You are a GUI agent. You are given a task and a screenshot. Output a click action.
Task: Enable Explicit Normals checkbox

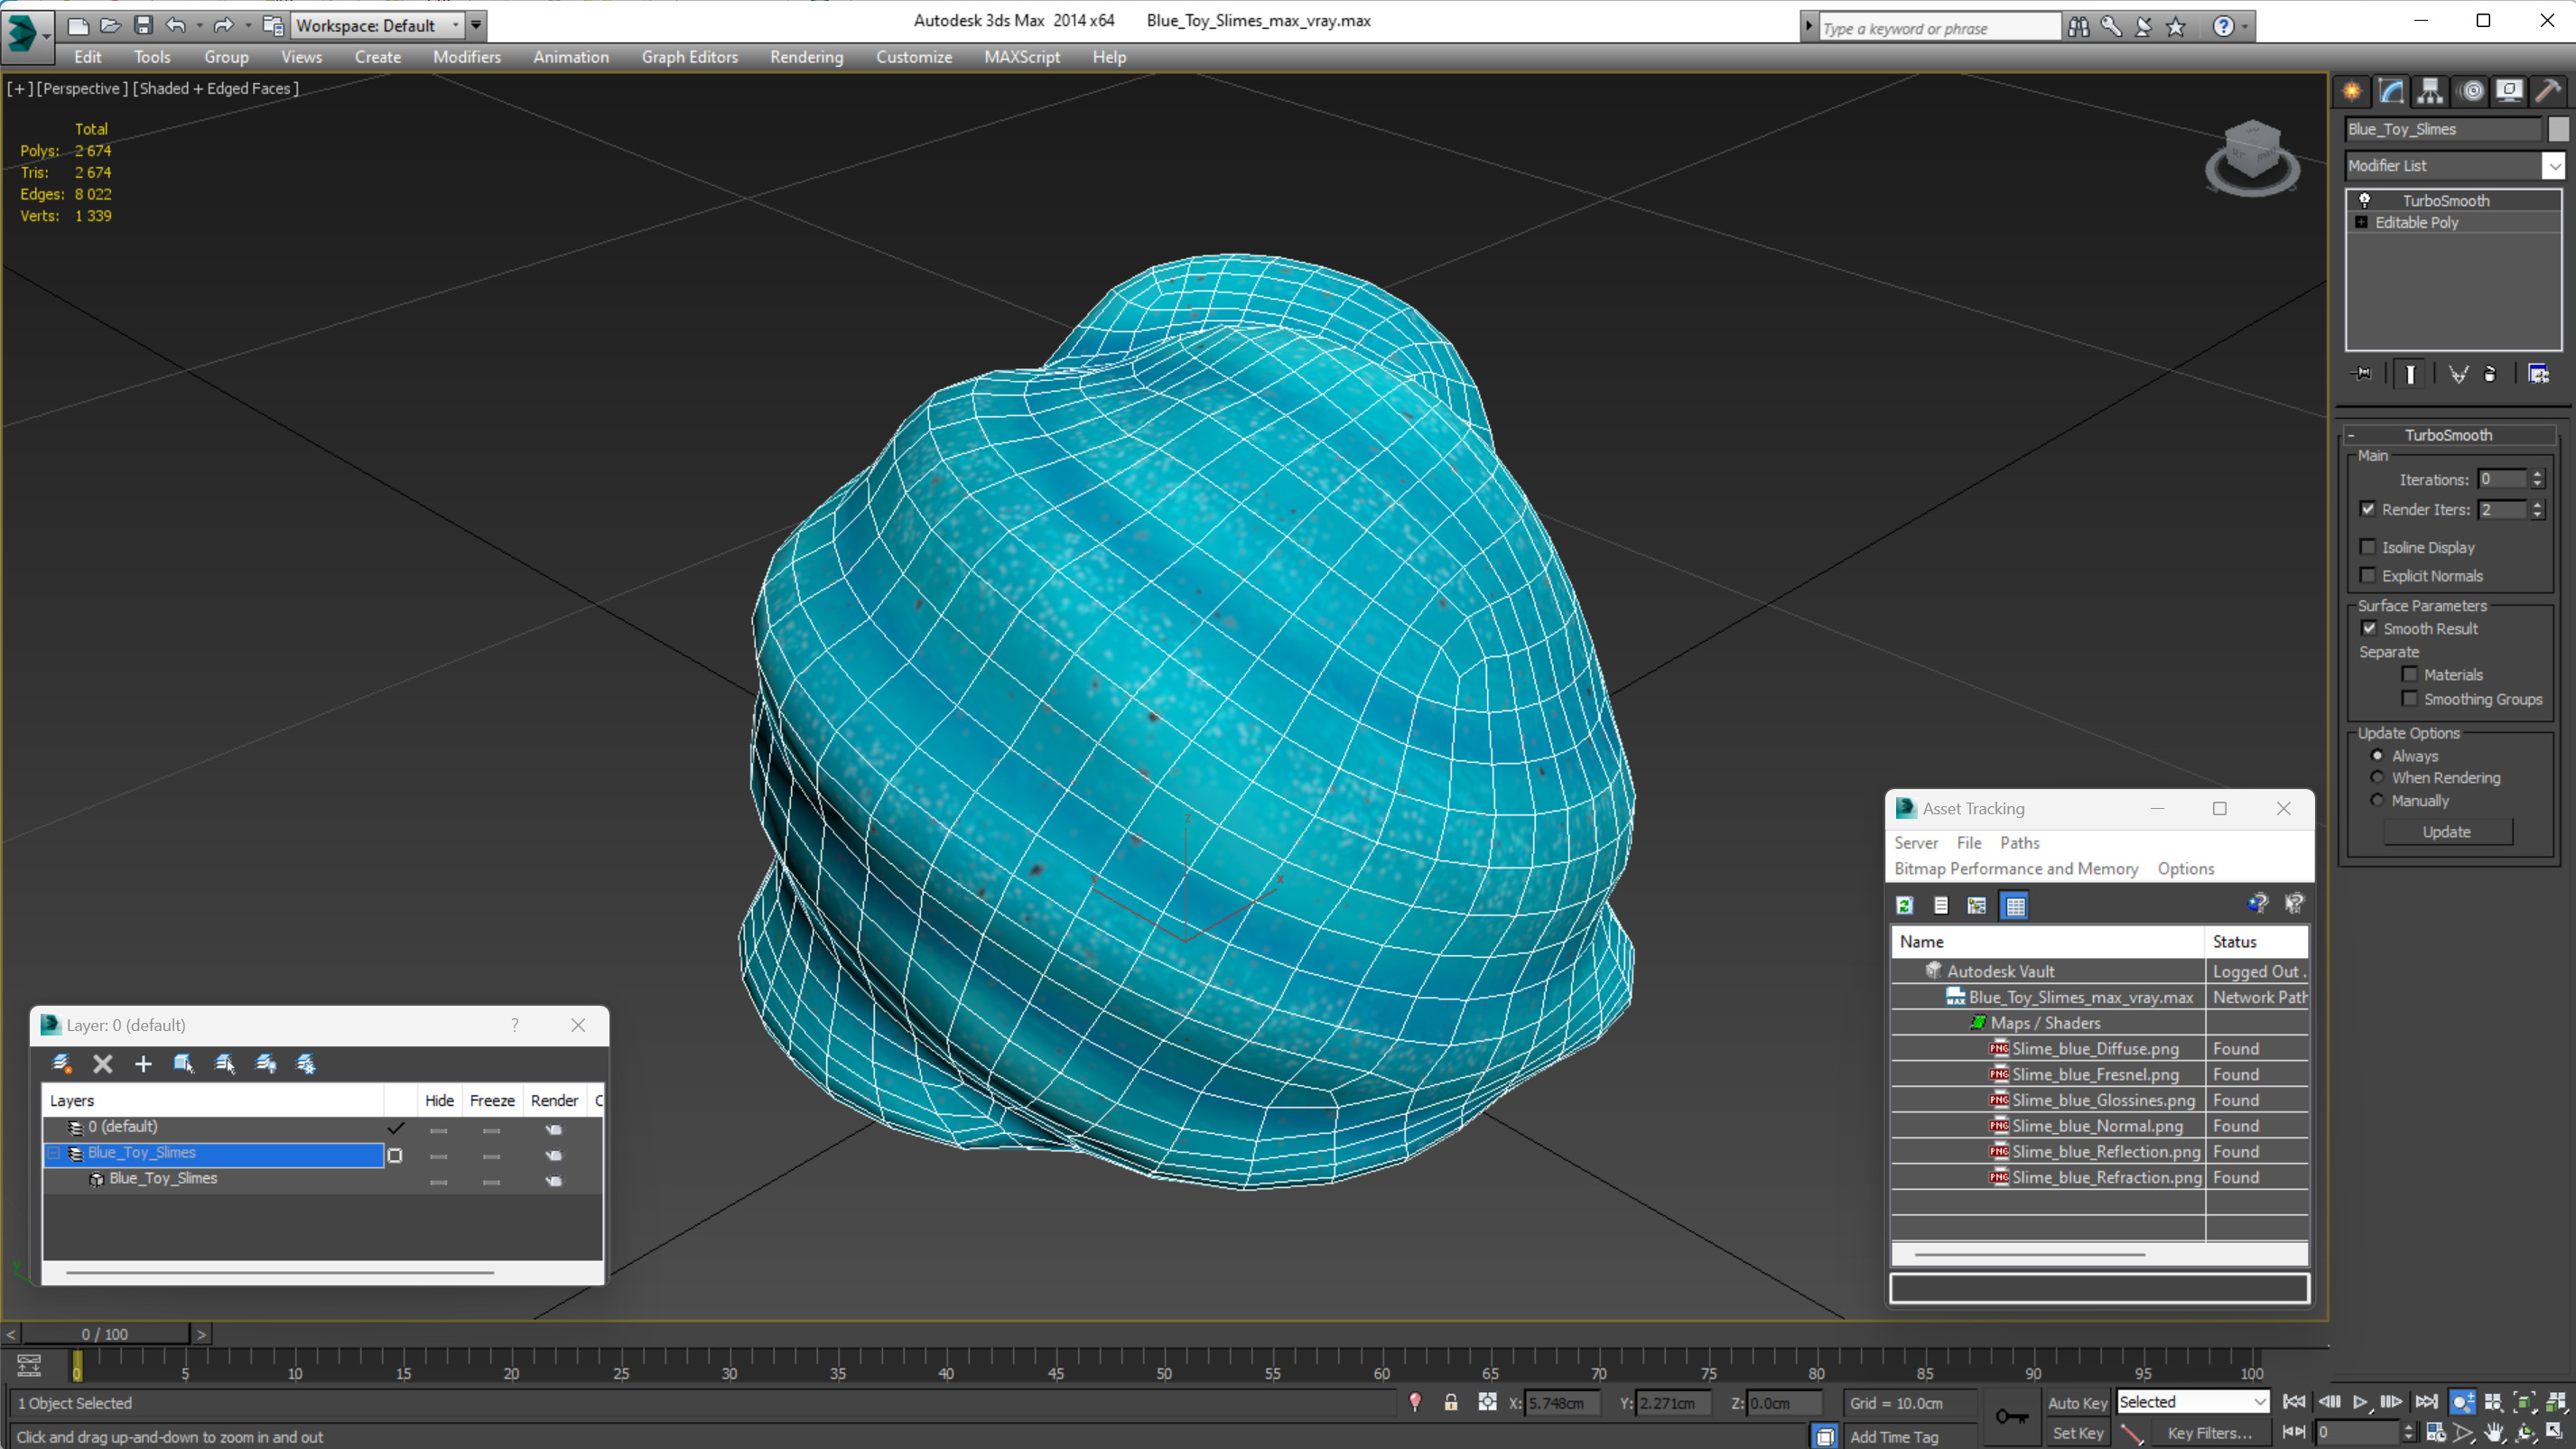pos(2368,575)
